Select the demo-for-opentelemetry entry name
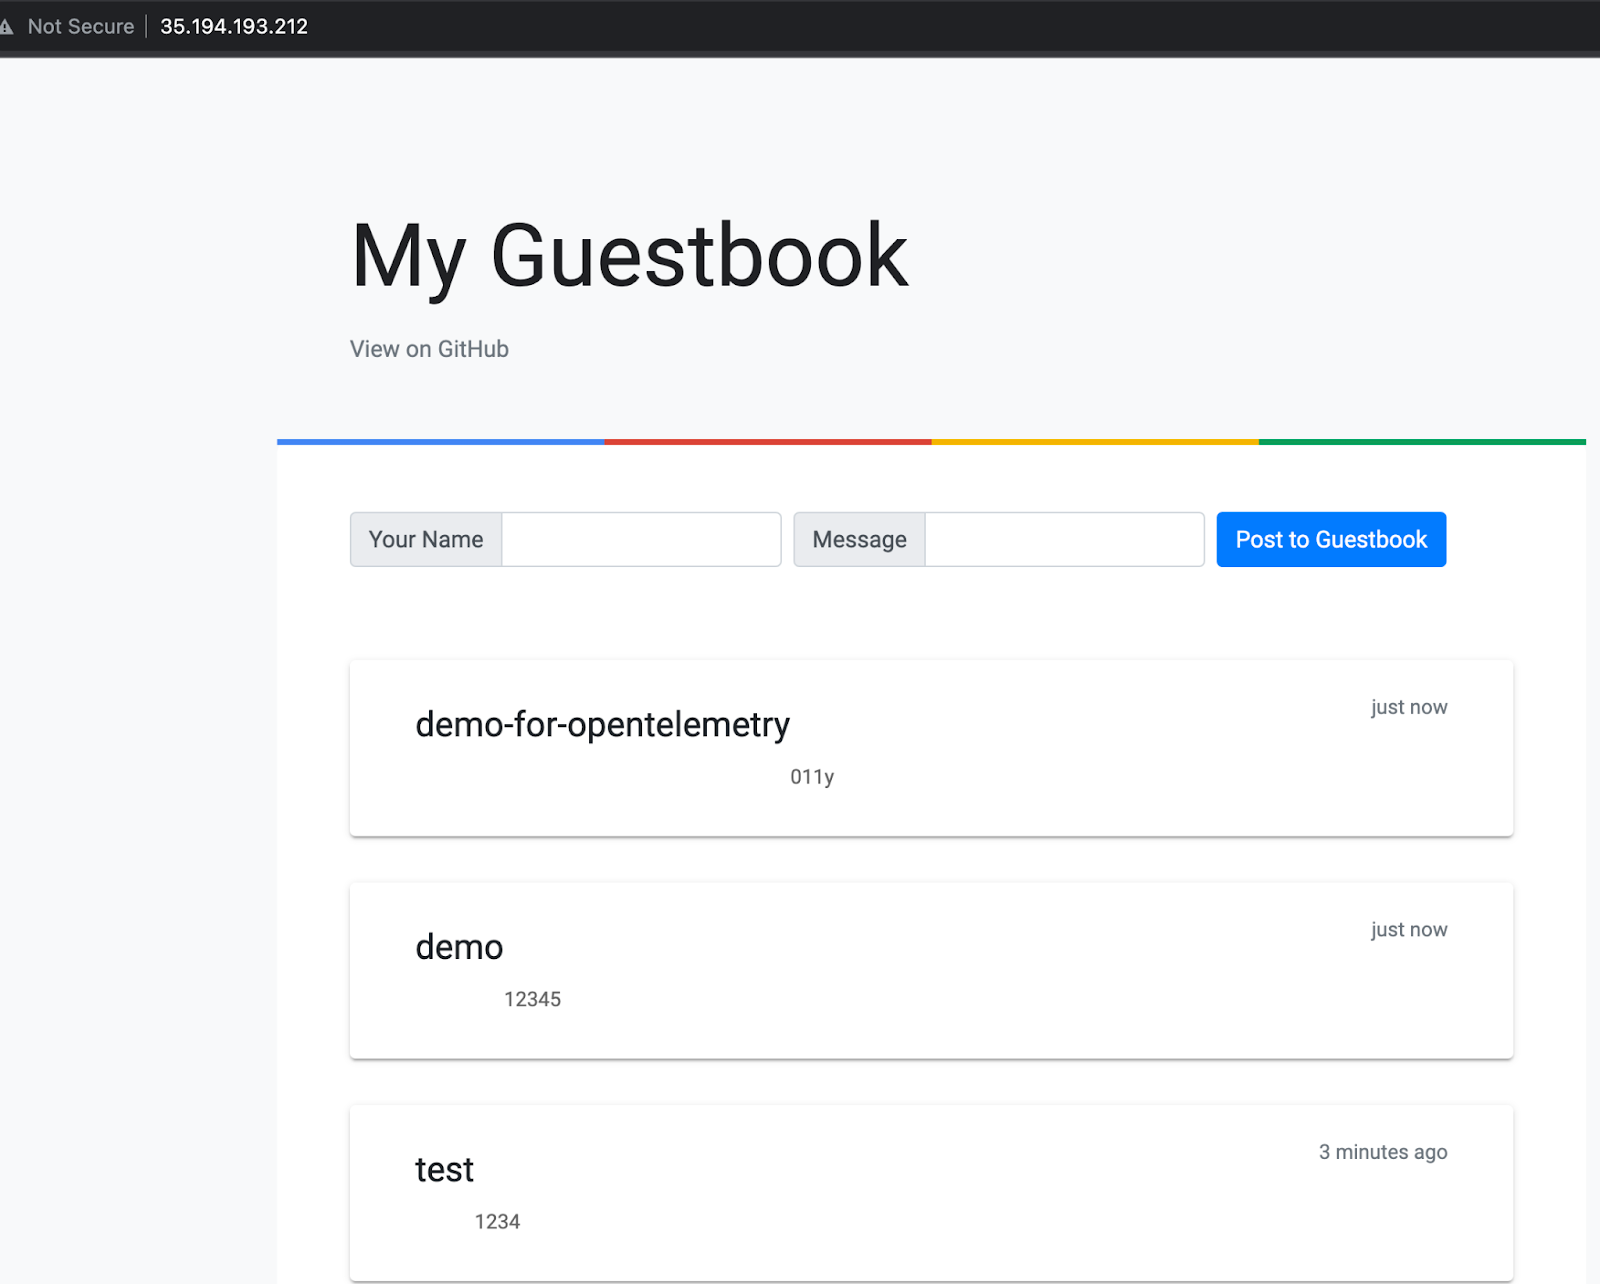Viewport: 1600px width, 1284px height. pyautogui.click(x=603, y=724)
